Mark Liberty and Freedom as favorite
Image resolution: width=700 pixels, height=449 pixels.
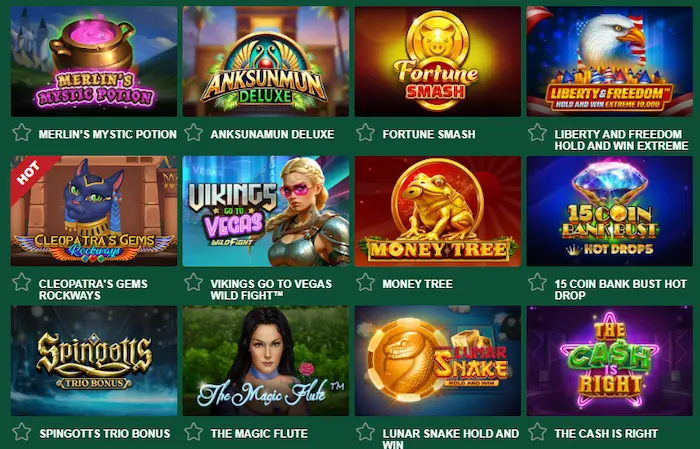coord(537,133)
